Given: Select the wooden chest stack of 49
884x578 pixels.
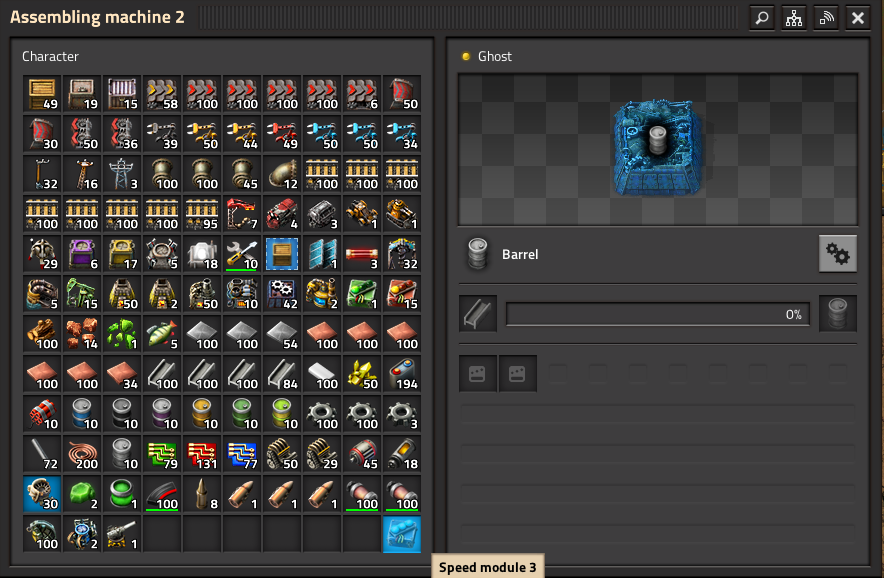Looking at the screenshot, I should click(x=42, y=94).
